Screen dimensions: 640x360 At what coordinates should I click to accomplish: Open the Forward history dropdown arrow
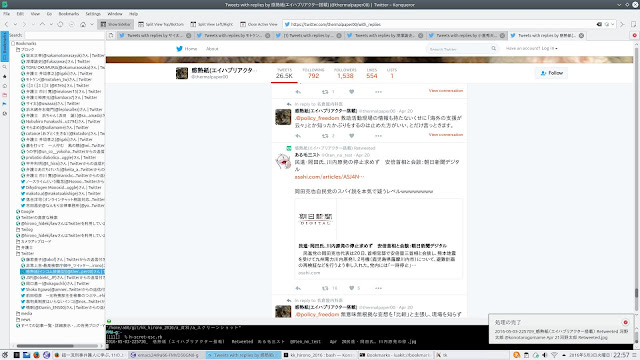(x=33, y=24)
